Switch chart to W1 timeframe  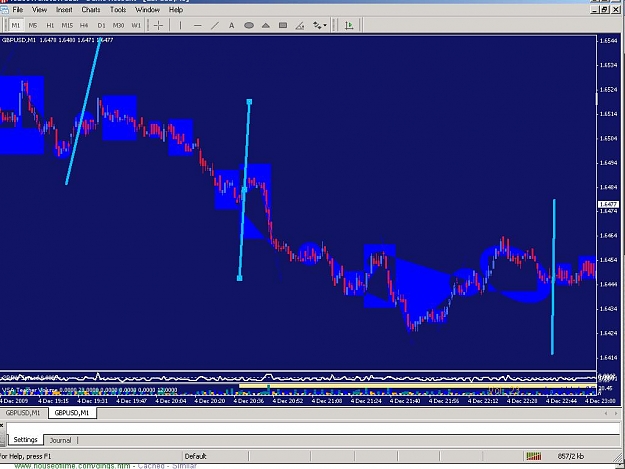click(x=136, y=26)
